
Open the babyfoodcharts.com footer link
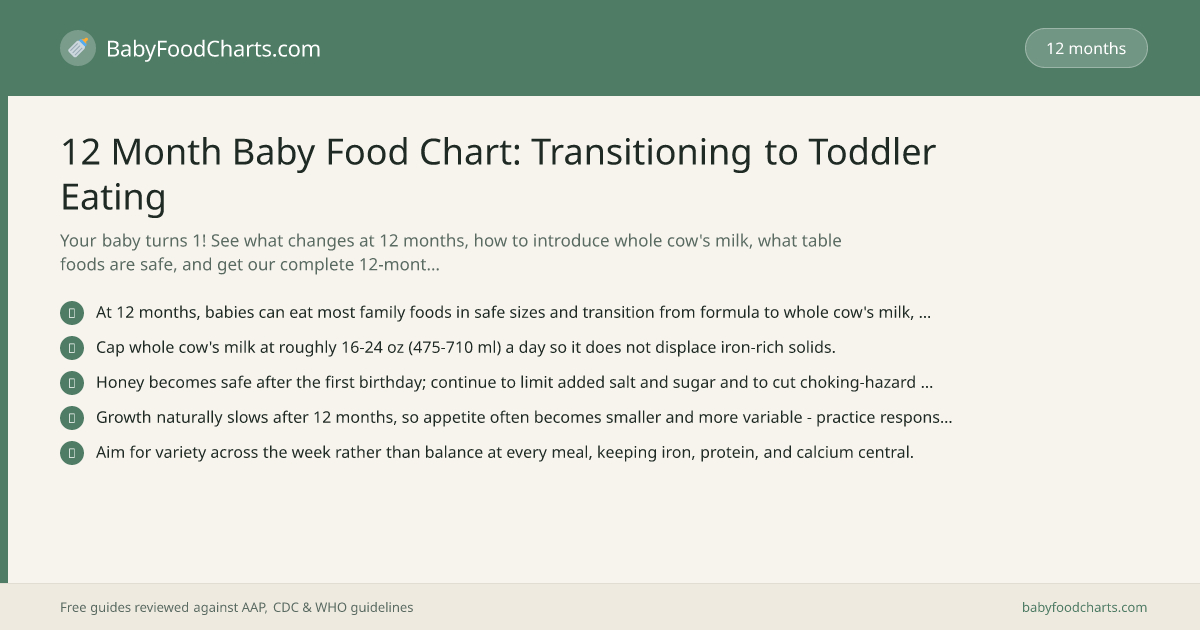pos(1084,607)
